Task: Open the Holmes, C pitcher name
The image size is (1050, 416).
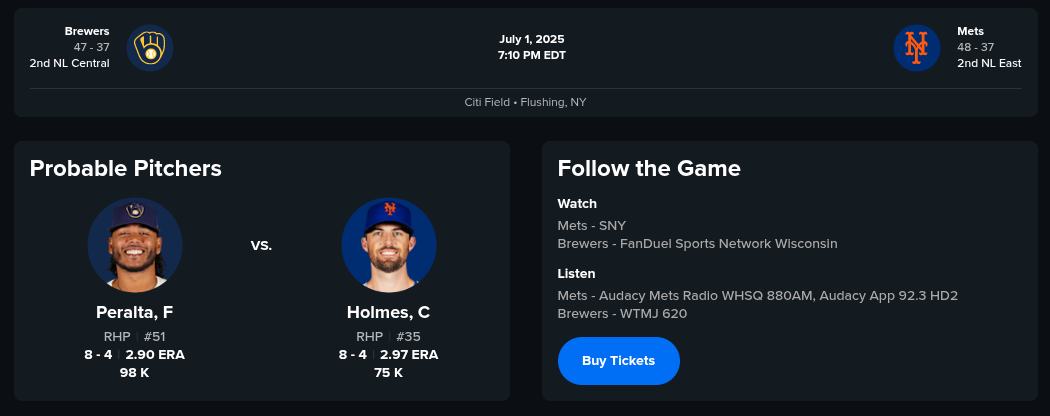Action: coord(388,312)
